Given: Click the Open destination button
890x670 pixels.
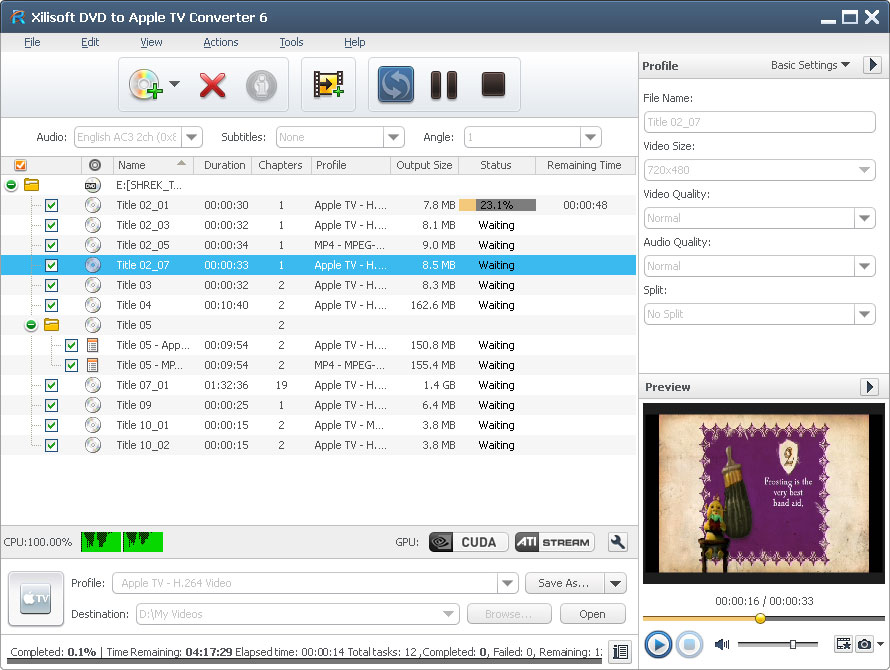Looking at the screenshot, I should pos(592,614).
